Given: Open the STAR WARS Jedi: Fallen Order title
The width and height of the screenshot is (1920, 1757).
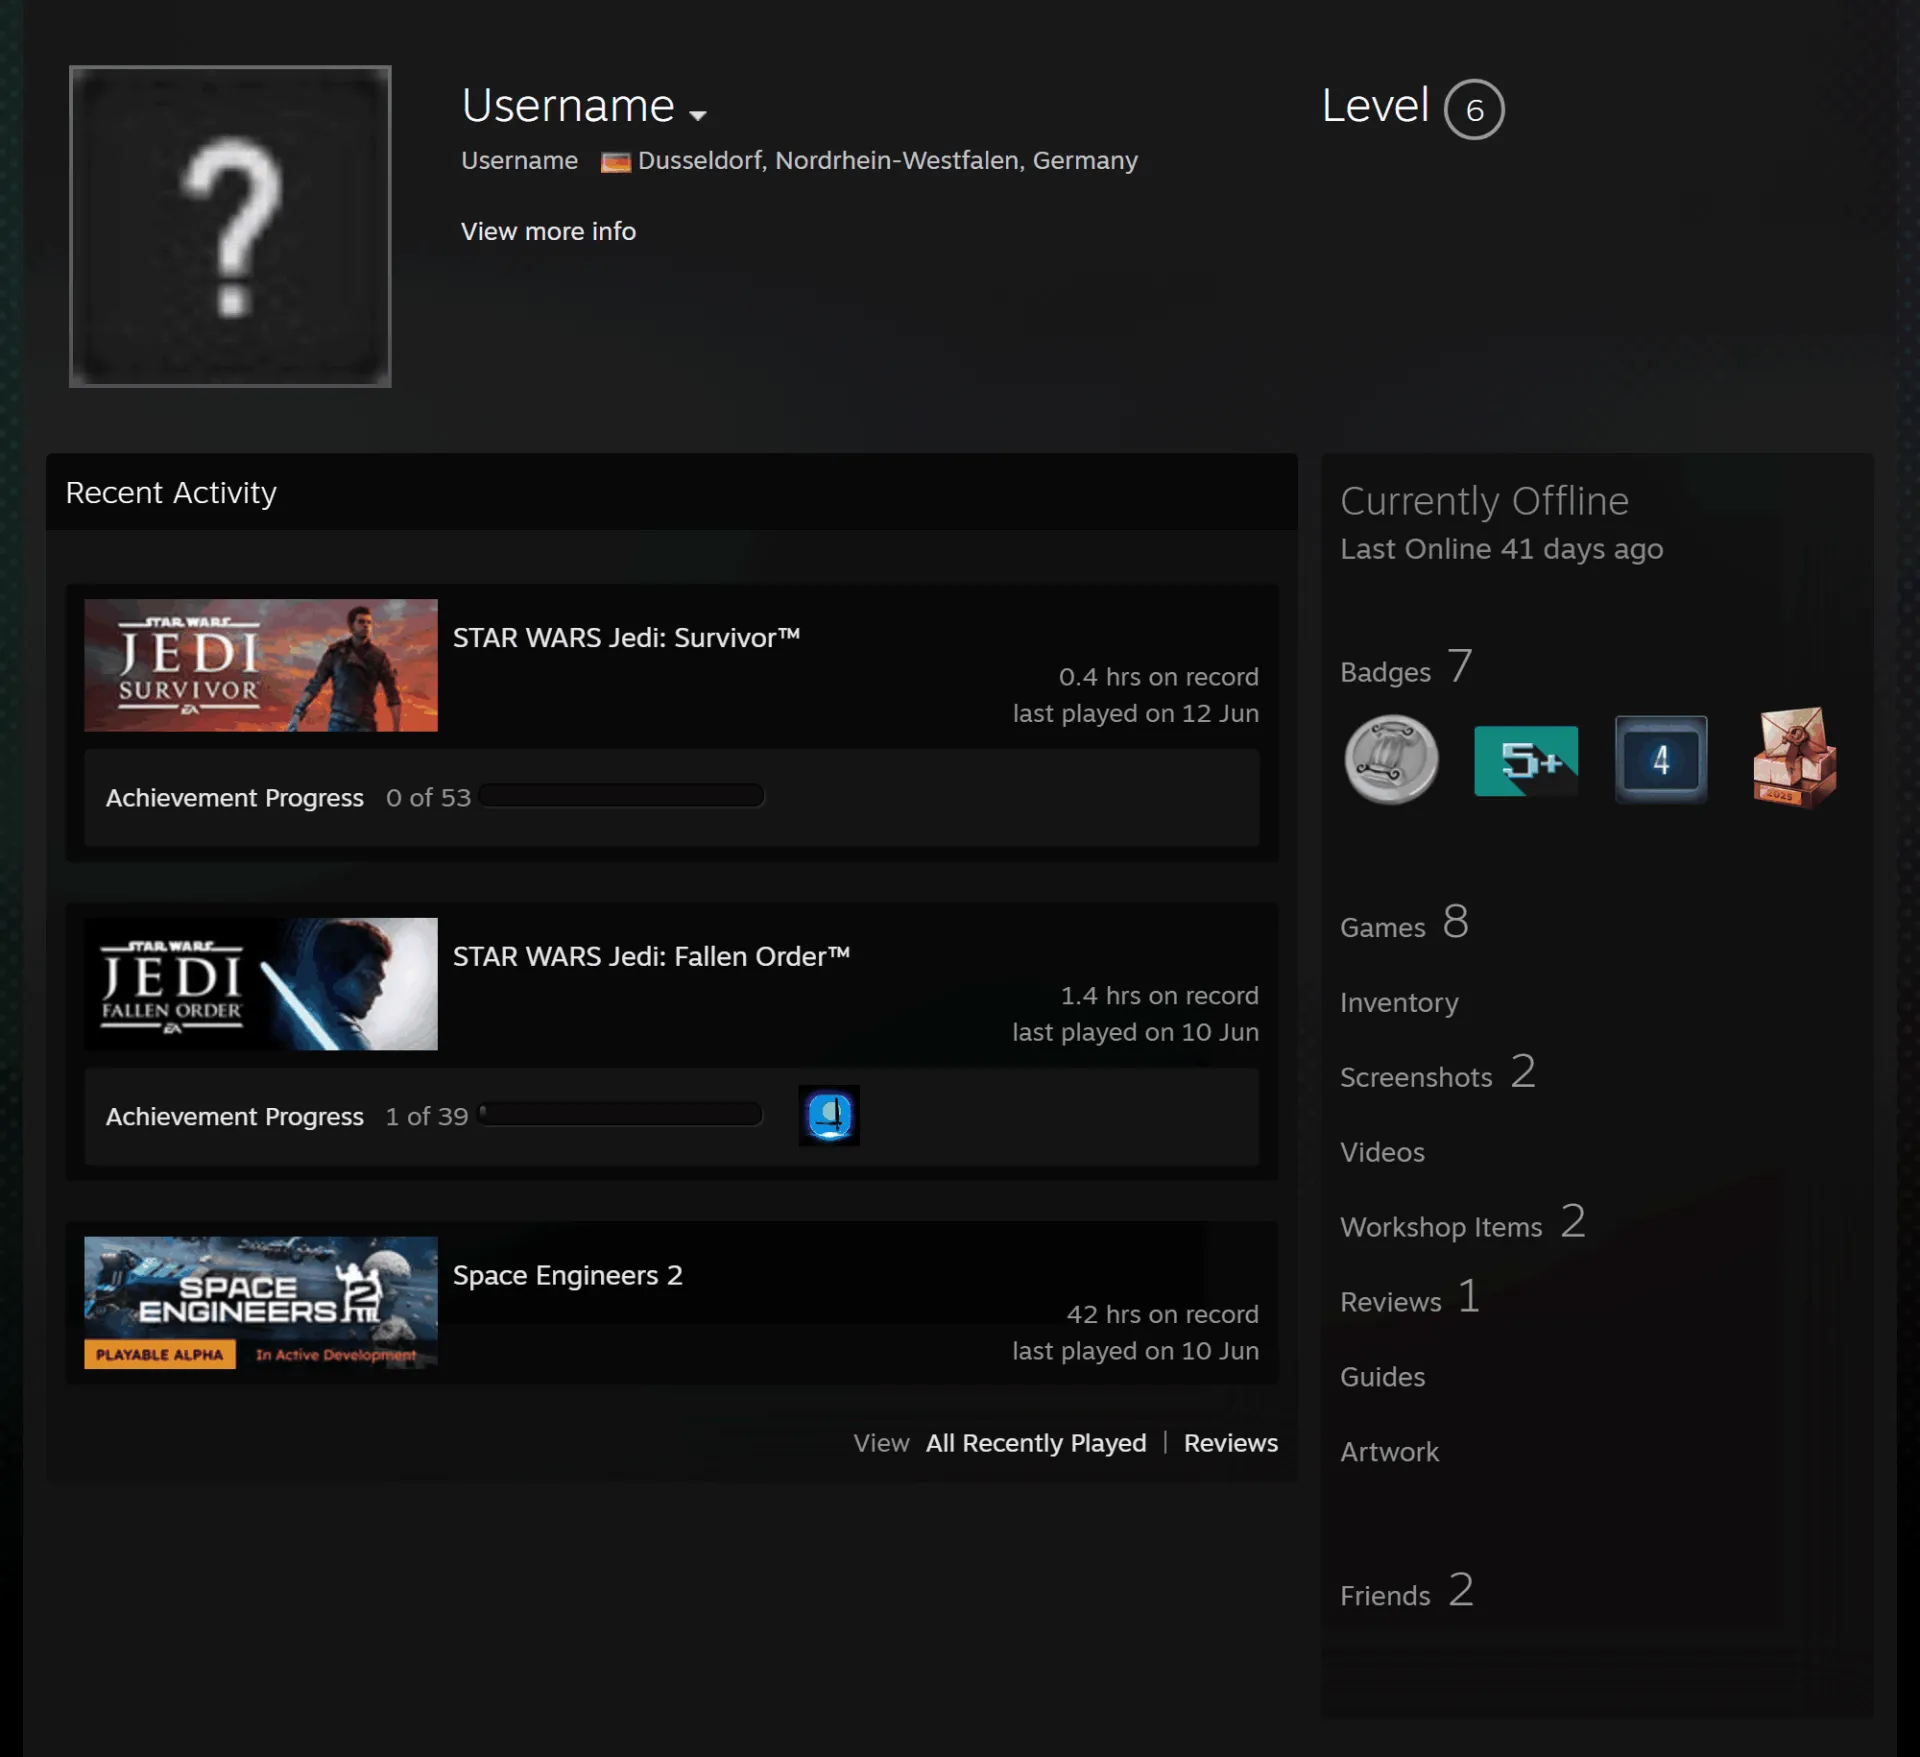Looking at the screenshot, I should 651,957.
